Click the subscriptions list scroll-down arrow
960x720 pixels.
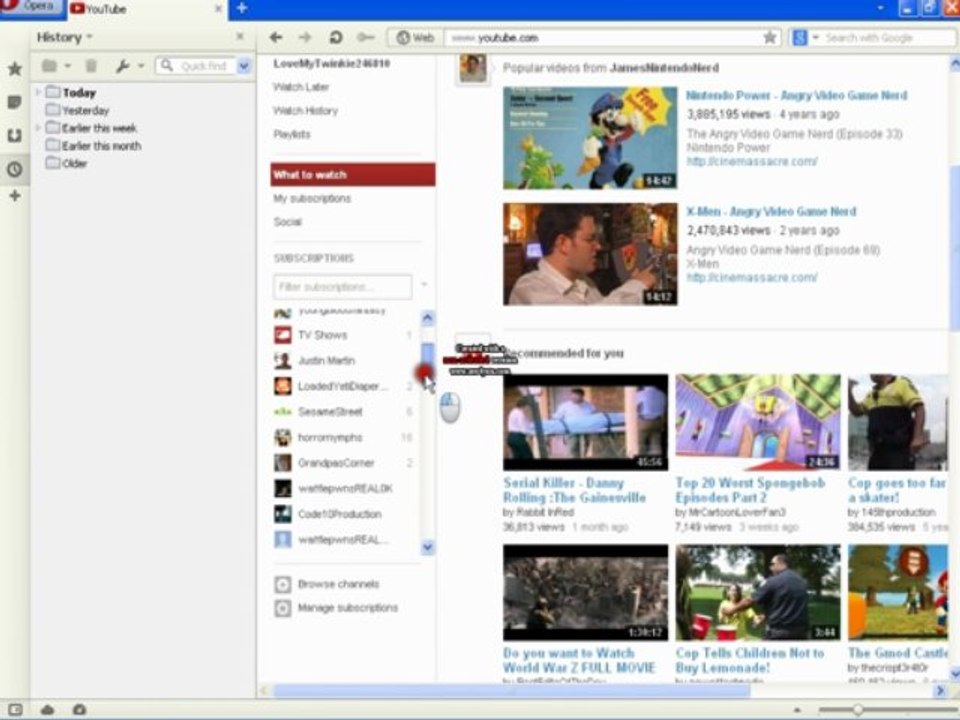pyautogui.click(x=427, y=547)
